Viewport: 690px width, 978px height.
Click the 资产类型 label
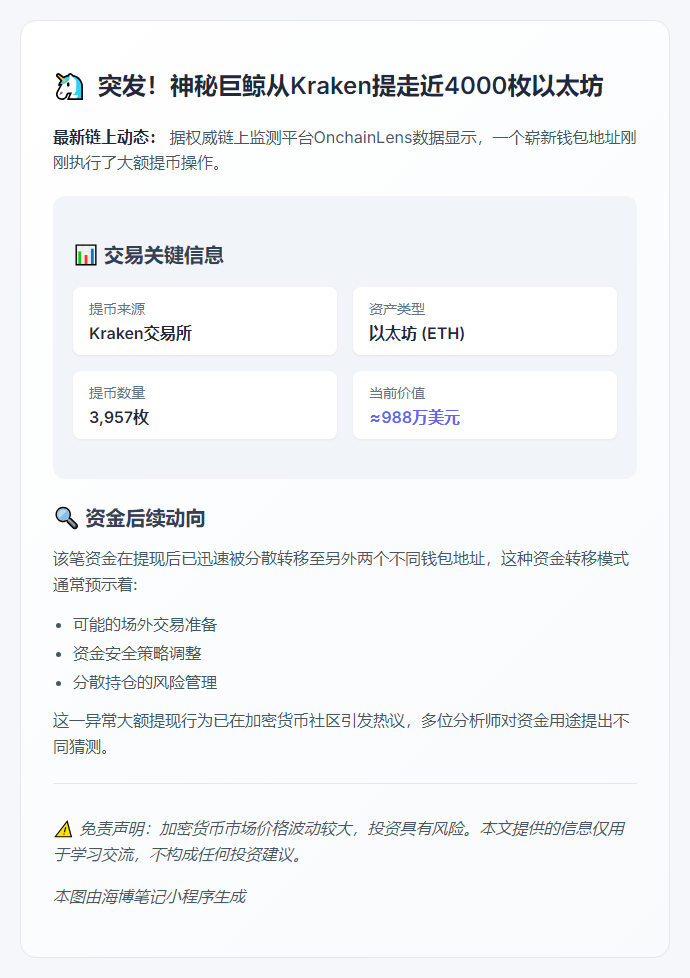tap(397, 309)
